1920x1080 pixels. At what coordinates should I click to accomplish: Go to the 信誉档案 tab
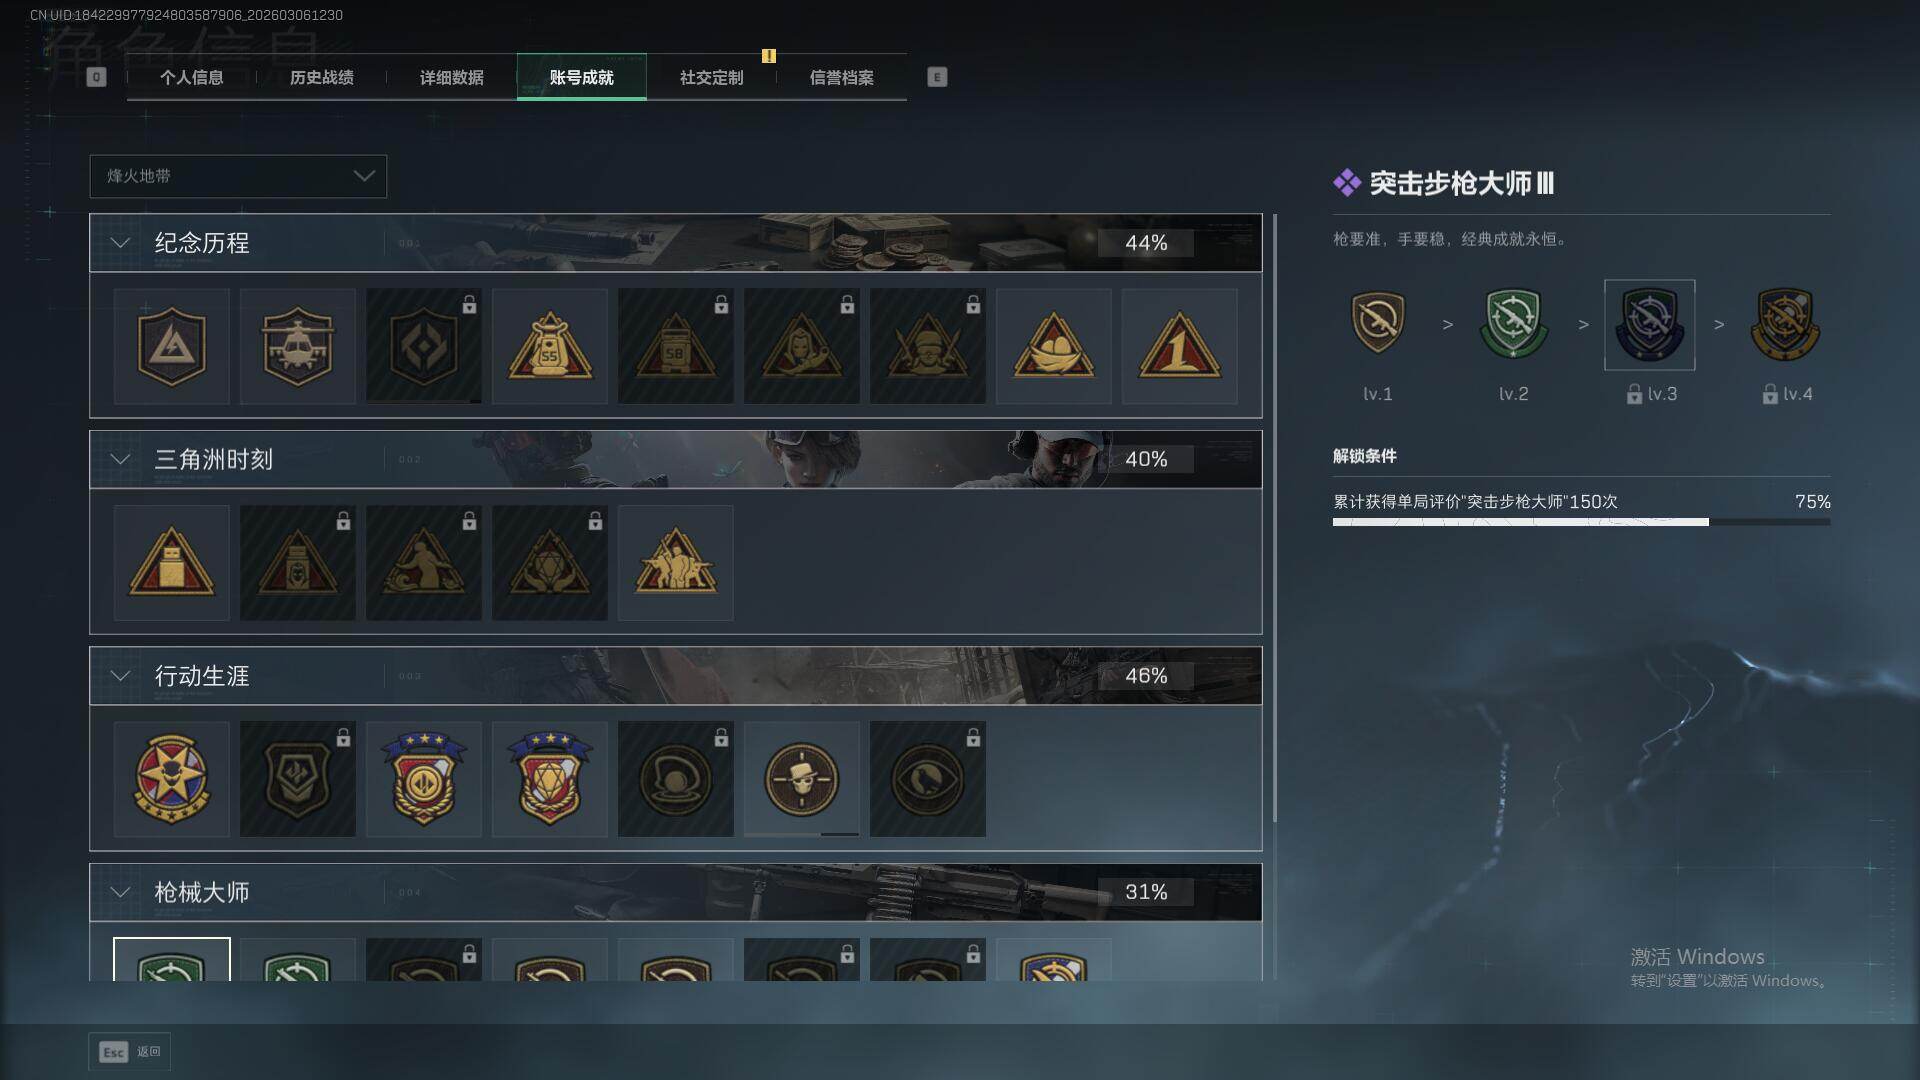[841, 77]
